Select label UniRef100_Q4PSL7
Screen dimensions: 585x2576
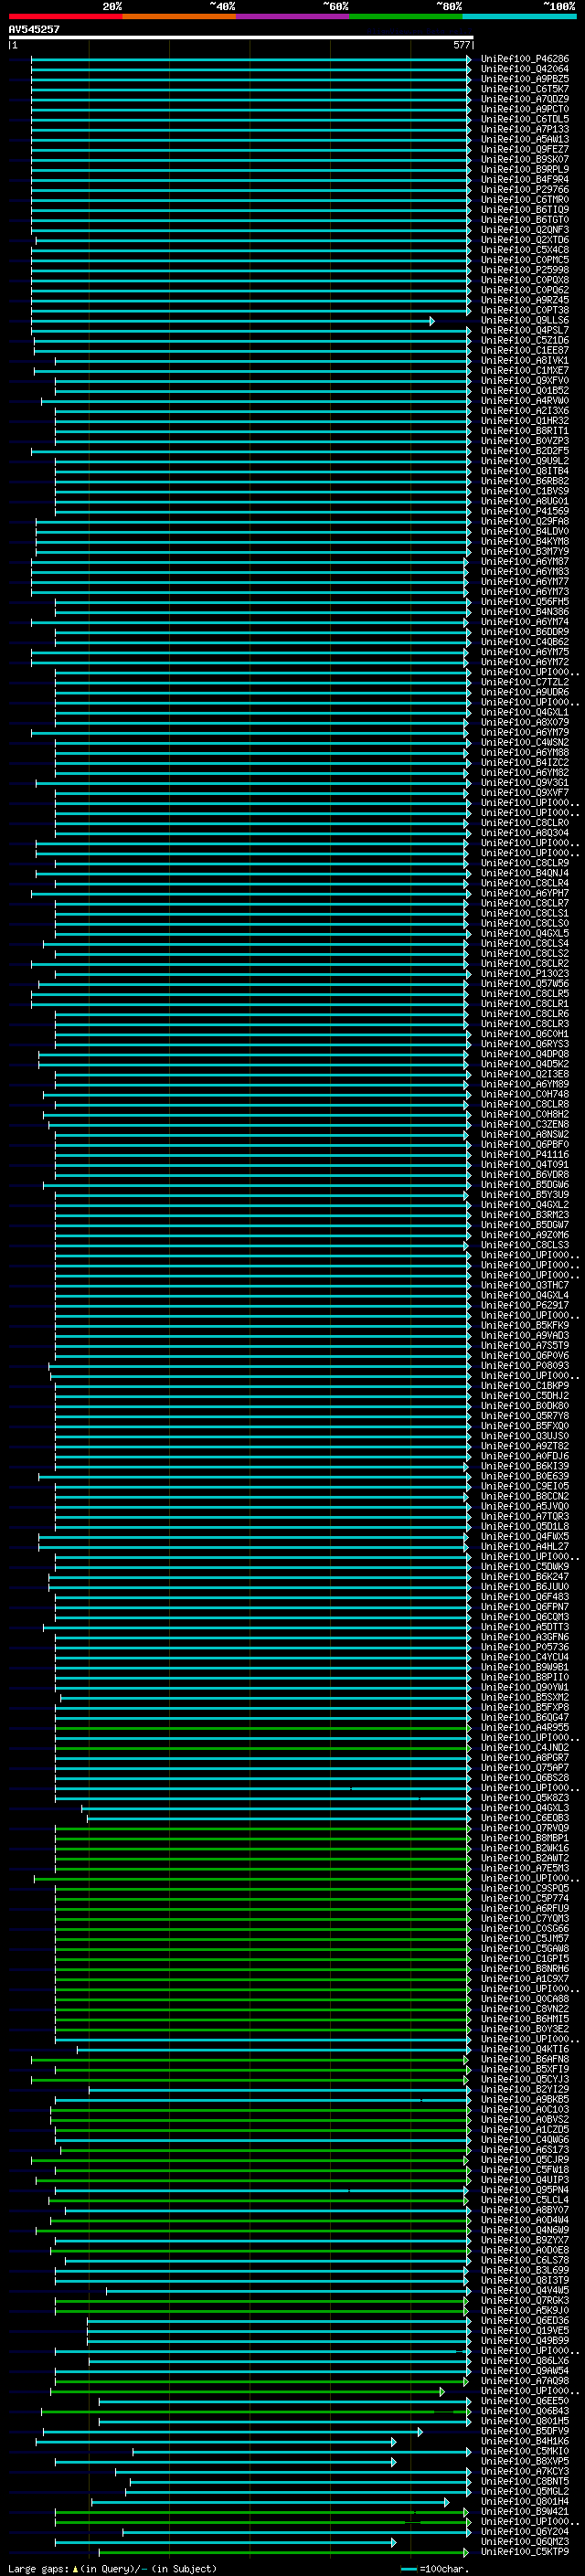pos(525,330)
